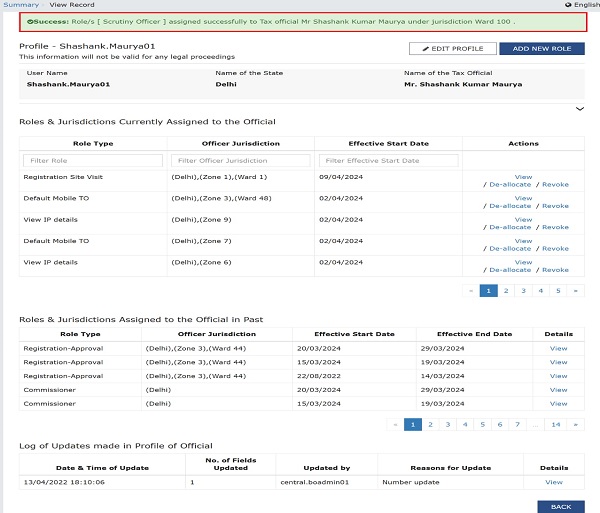Viewport: 600px width, 513px height.
Task: Go to next page of past roles
Action: point(576,425)
